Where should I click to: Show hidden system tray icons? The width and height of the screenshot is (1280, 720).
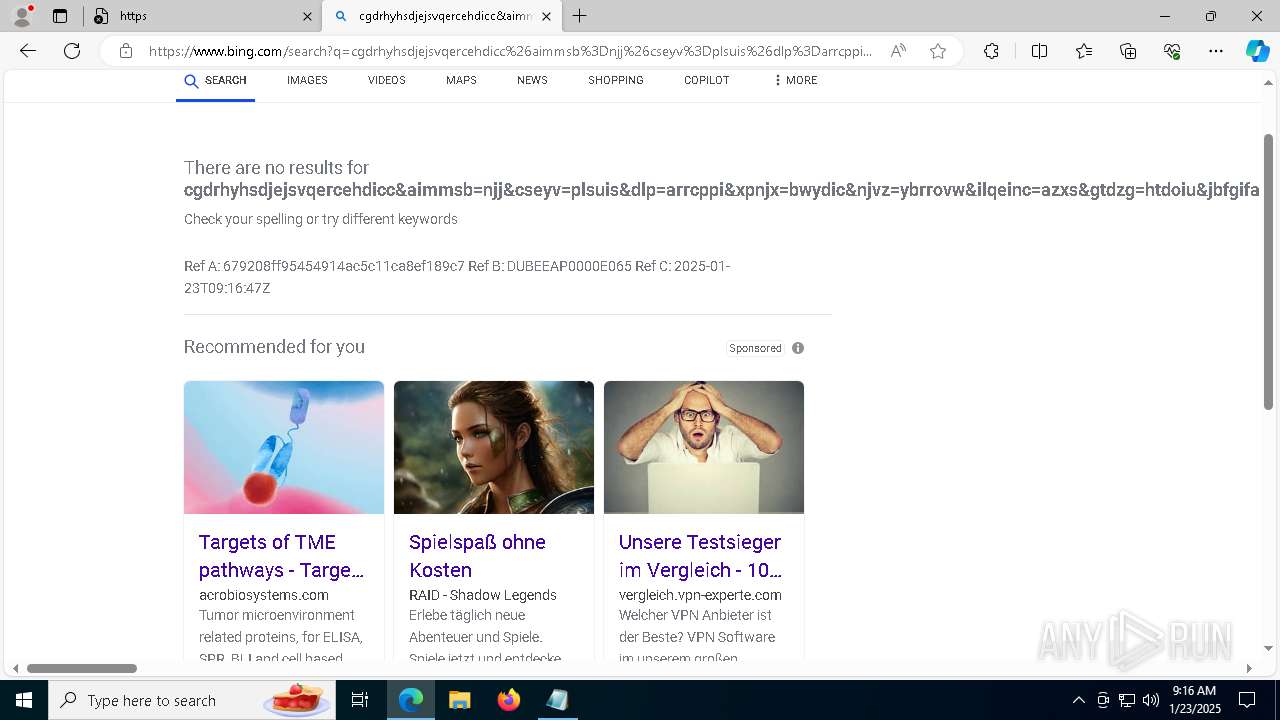tap(1078, 700)
